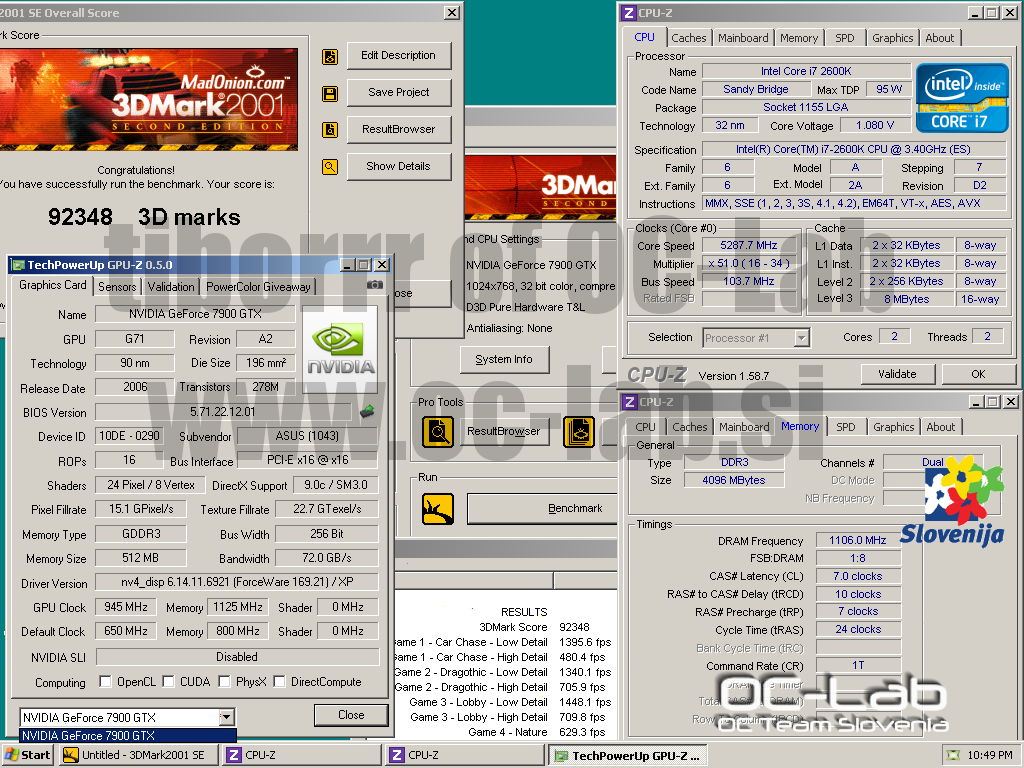Click the GPU-Z screenshot camera icon
Screen dimensions: 1024x768
pos(374,285)
